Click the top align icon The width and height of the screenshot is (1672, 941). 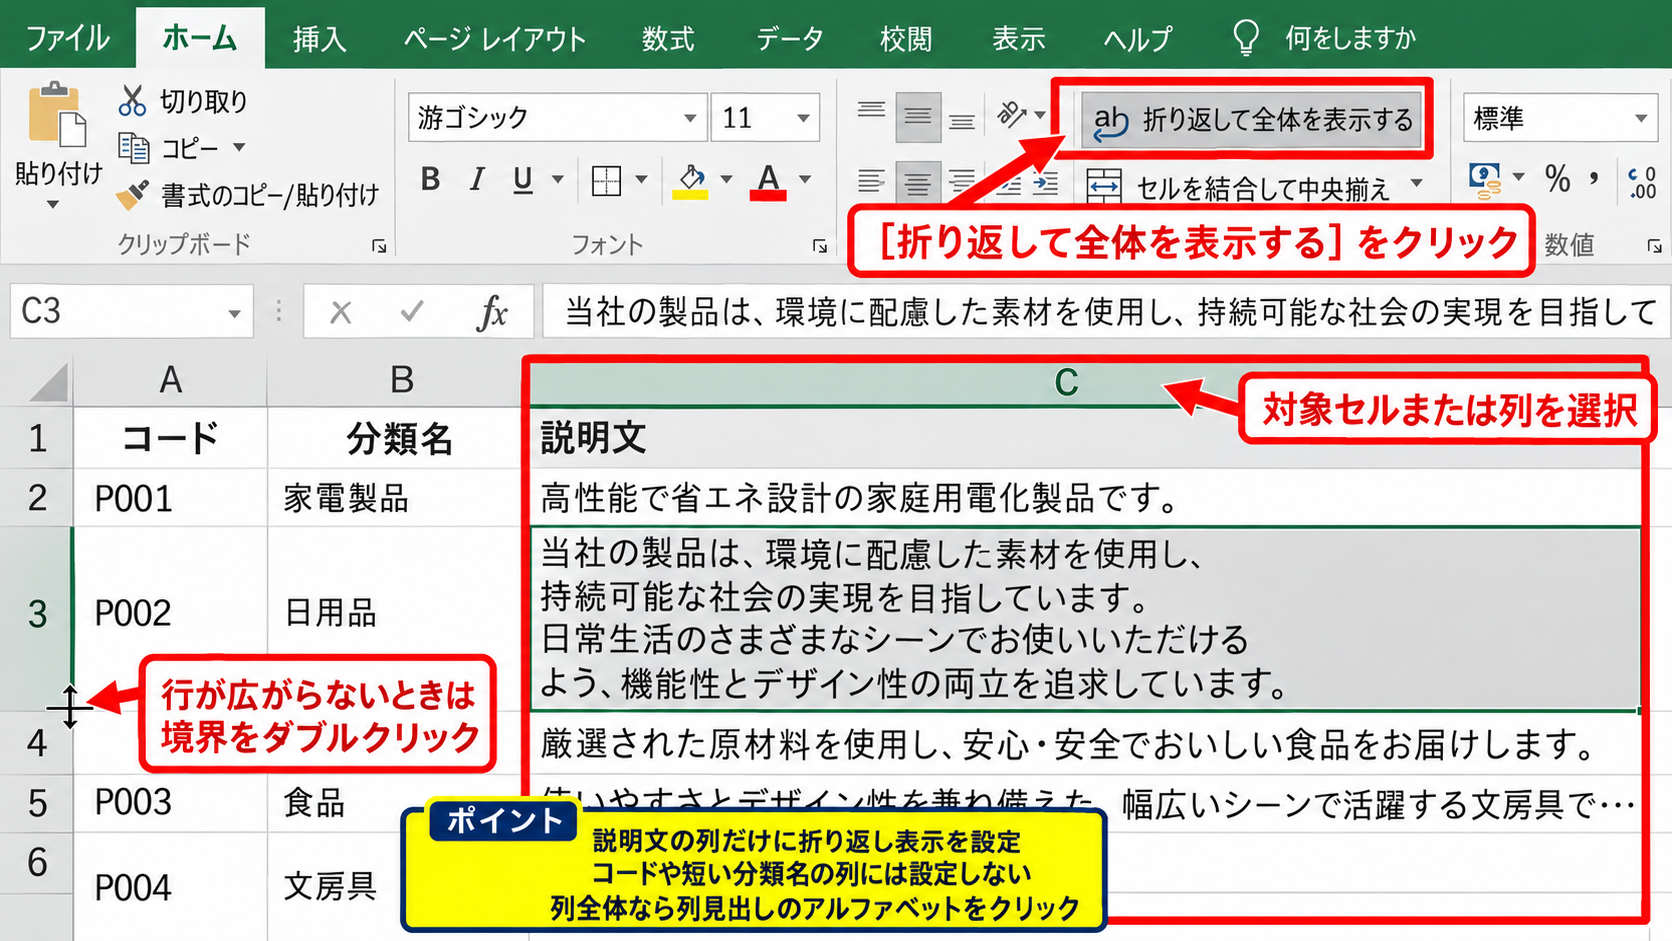point(871,112)
